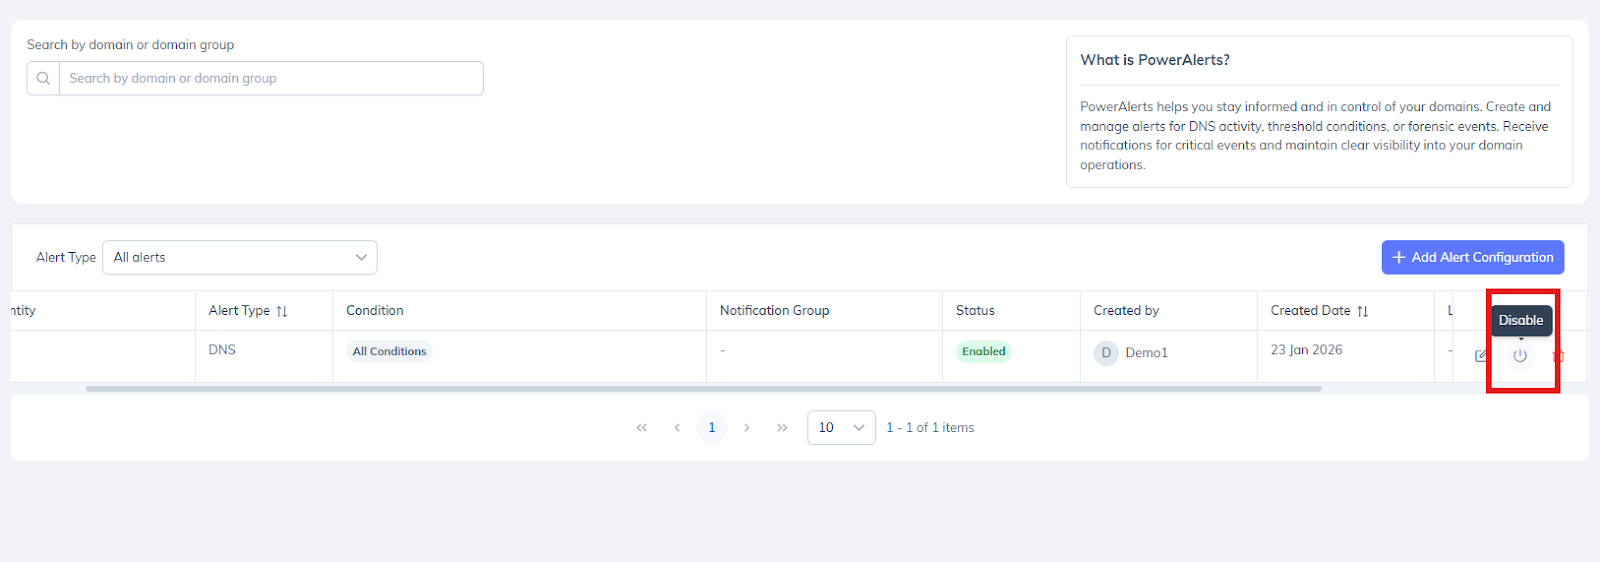Click the 23 Jan 2026 created date
The height and width of the screenshot is (562, 1600).
coord(1306,350)
